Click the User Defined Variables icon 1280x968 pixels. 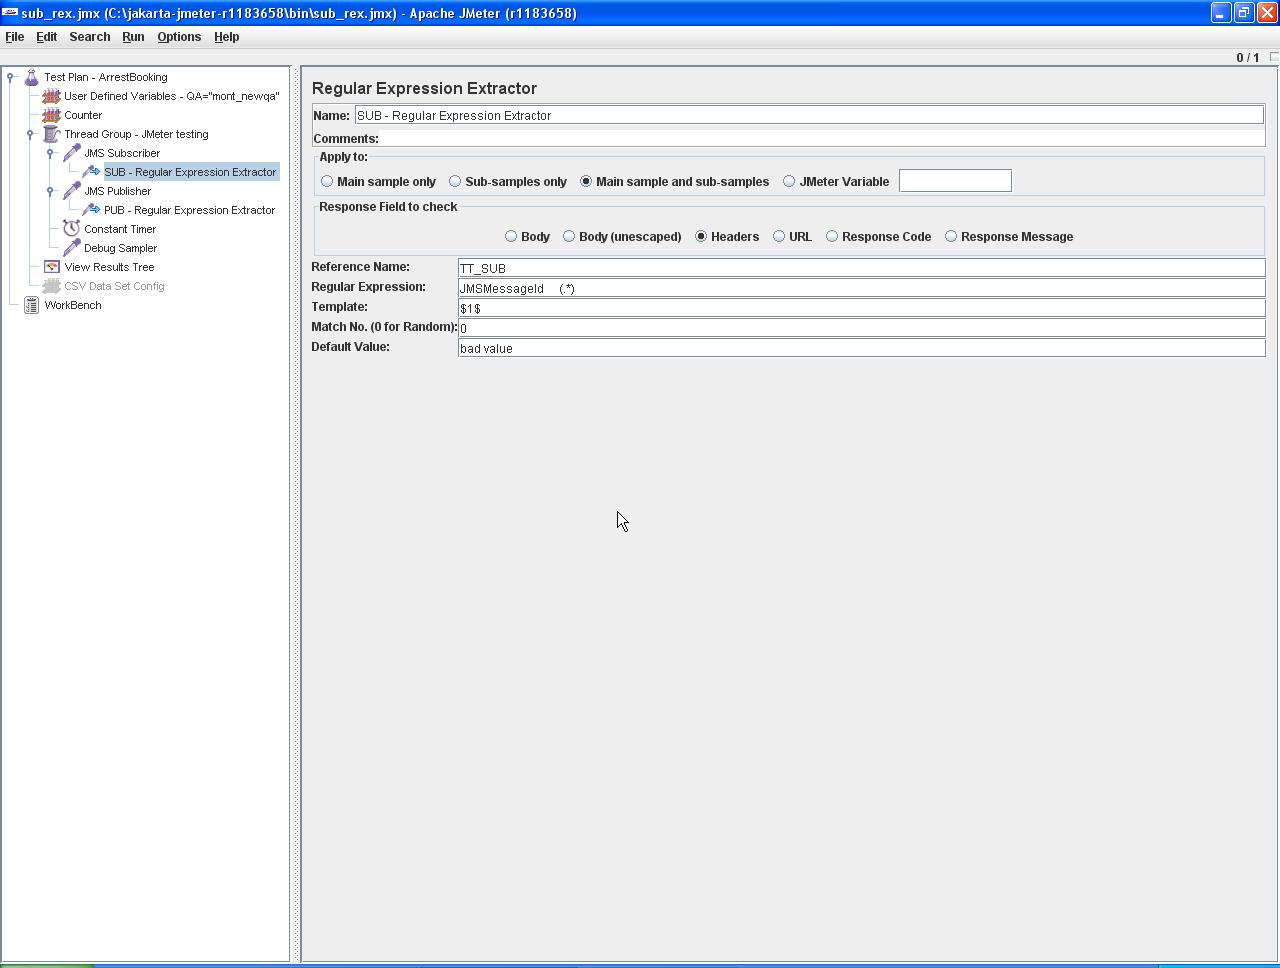point(51,96)
